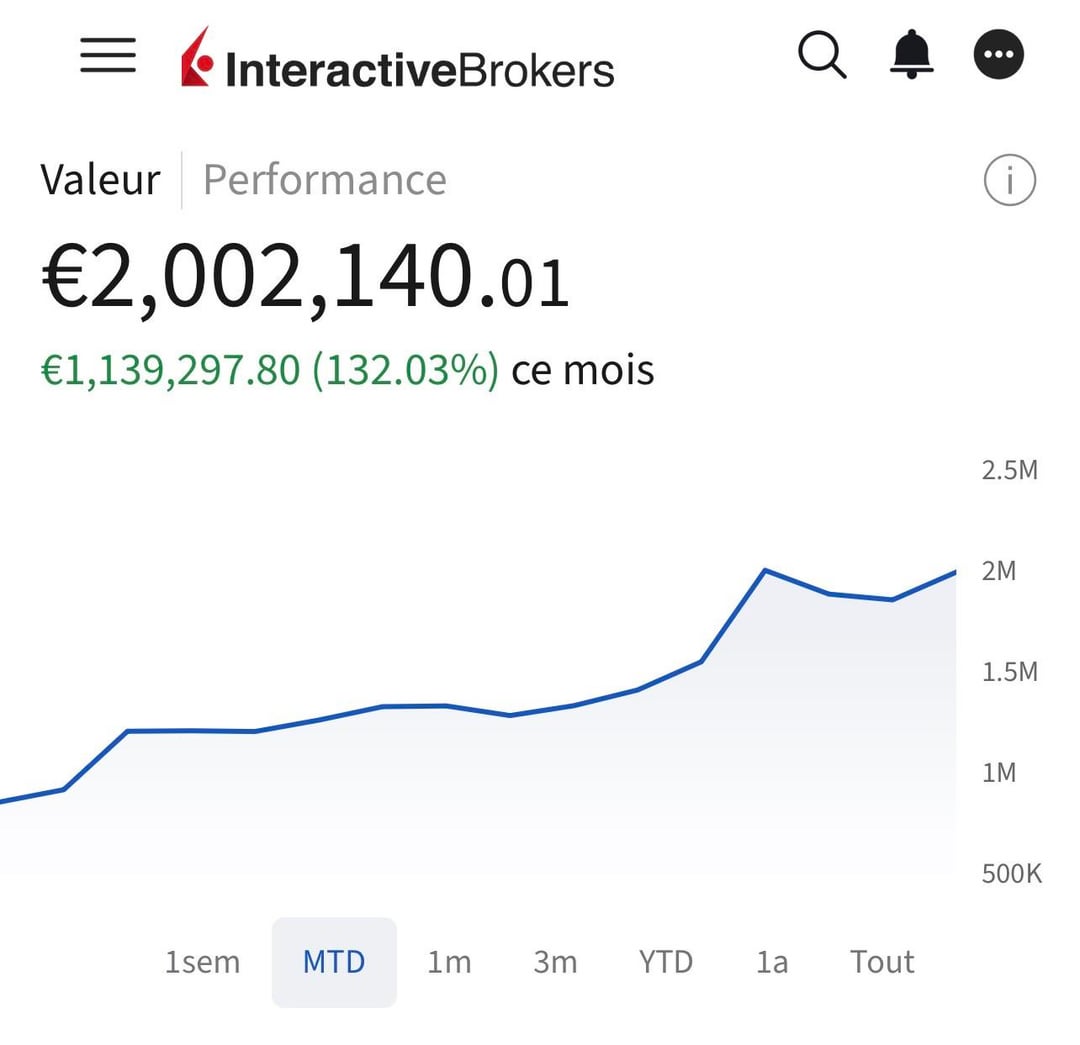The image size is (1080, 1045).
Task: Open the hamburger navigation menu
Action: click(x=108, y=55)
